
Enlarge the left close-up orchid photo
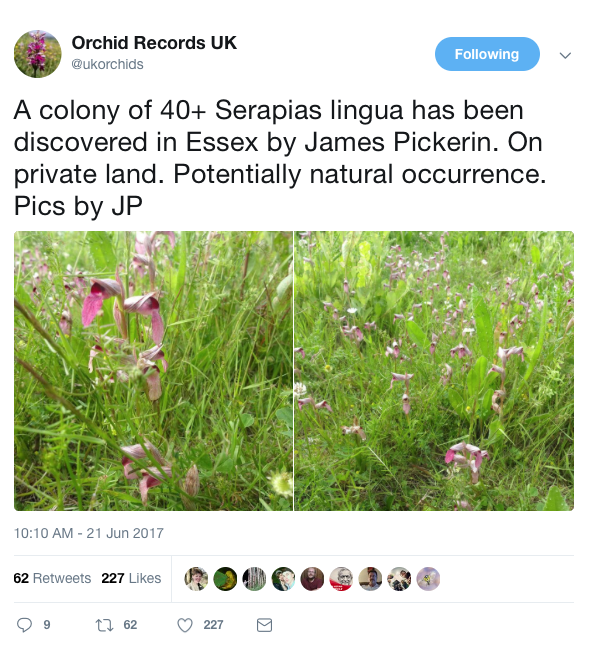tap(153, 371)
